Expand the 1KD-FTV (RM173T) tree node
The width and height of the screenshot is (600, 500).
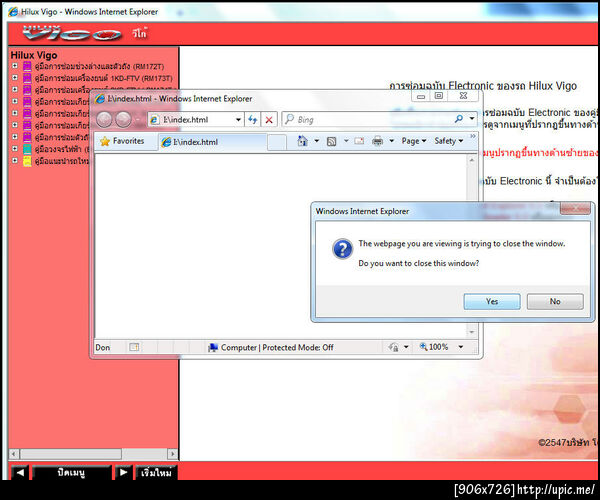coord(15,78)
